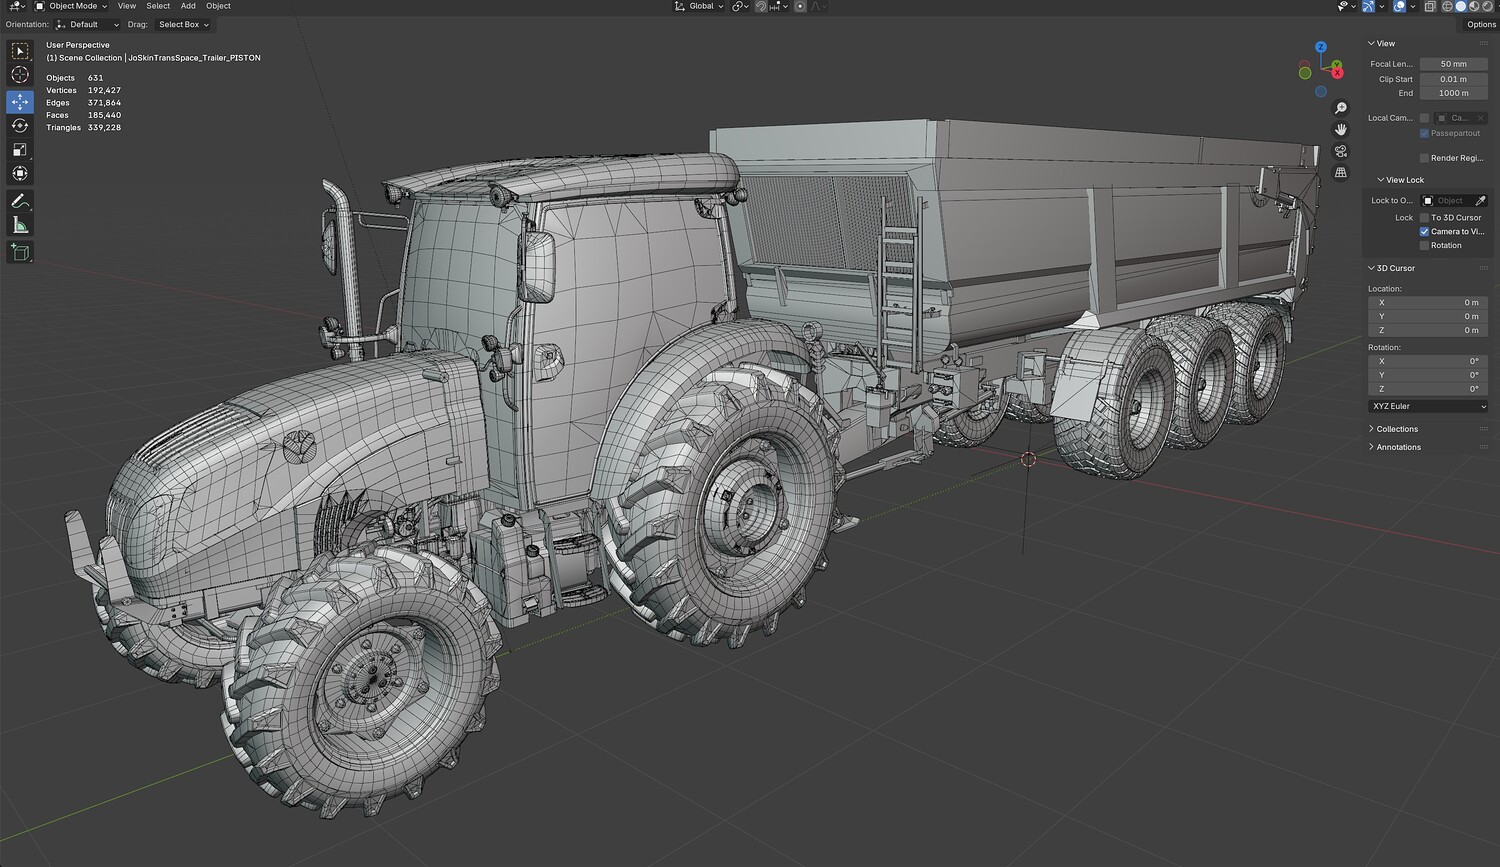Image resolution: width=1500 pixels, height=867 pixels.
Task: Click the blue Z axis on the gizmo
Action: point(1321,47)
